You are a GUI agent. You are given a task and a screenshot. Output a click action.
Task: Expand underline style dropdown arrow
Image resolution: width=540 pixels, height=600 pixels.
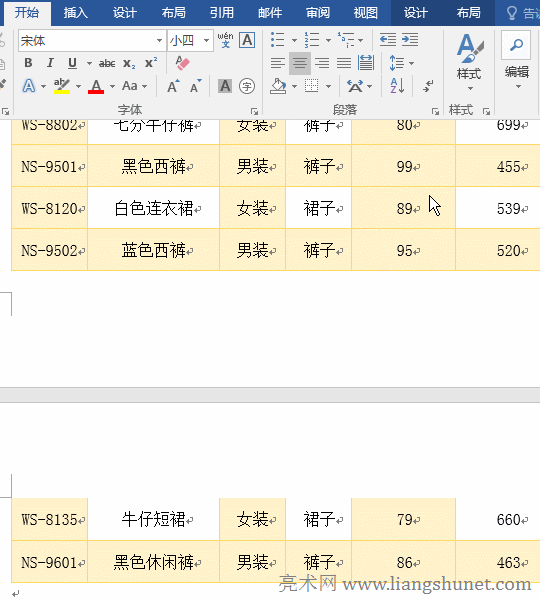[89, 63]
